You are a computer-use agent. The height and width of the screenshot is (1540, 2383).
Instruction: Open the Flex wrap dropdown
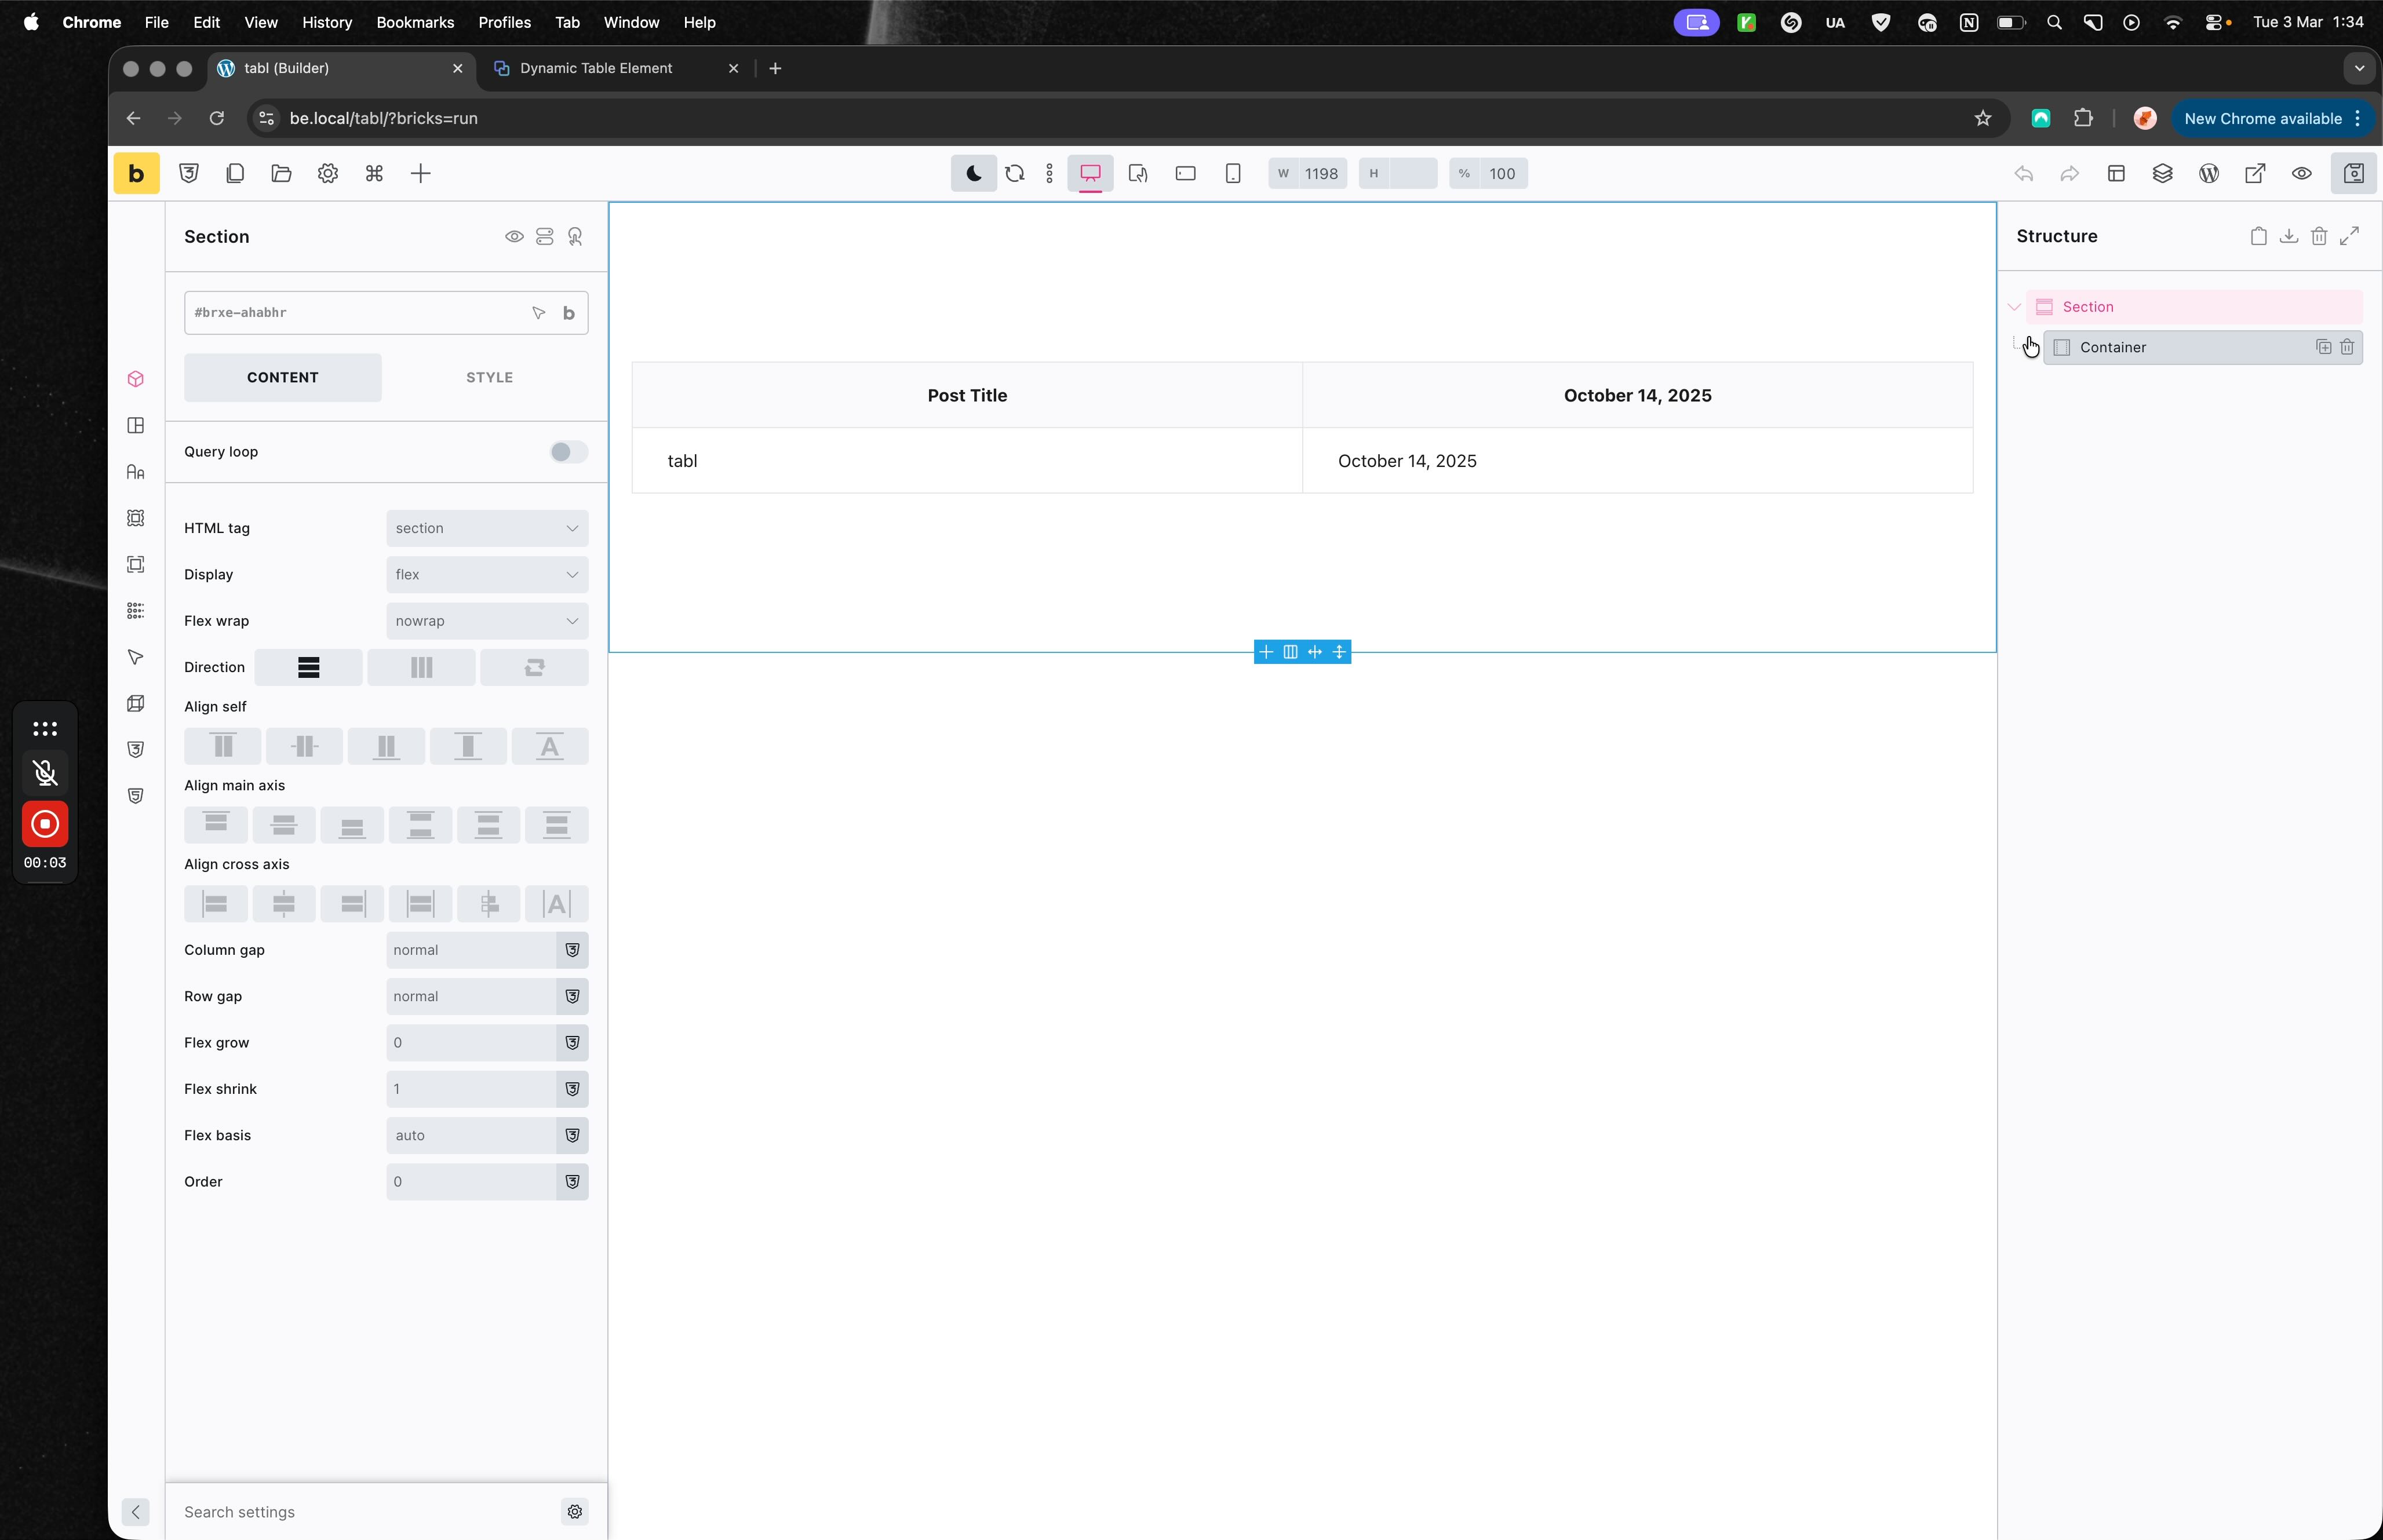486,621
